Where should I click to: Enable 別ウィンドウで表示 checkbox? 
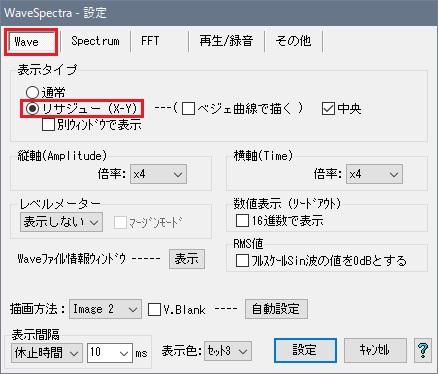click(48, 125)
